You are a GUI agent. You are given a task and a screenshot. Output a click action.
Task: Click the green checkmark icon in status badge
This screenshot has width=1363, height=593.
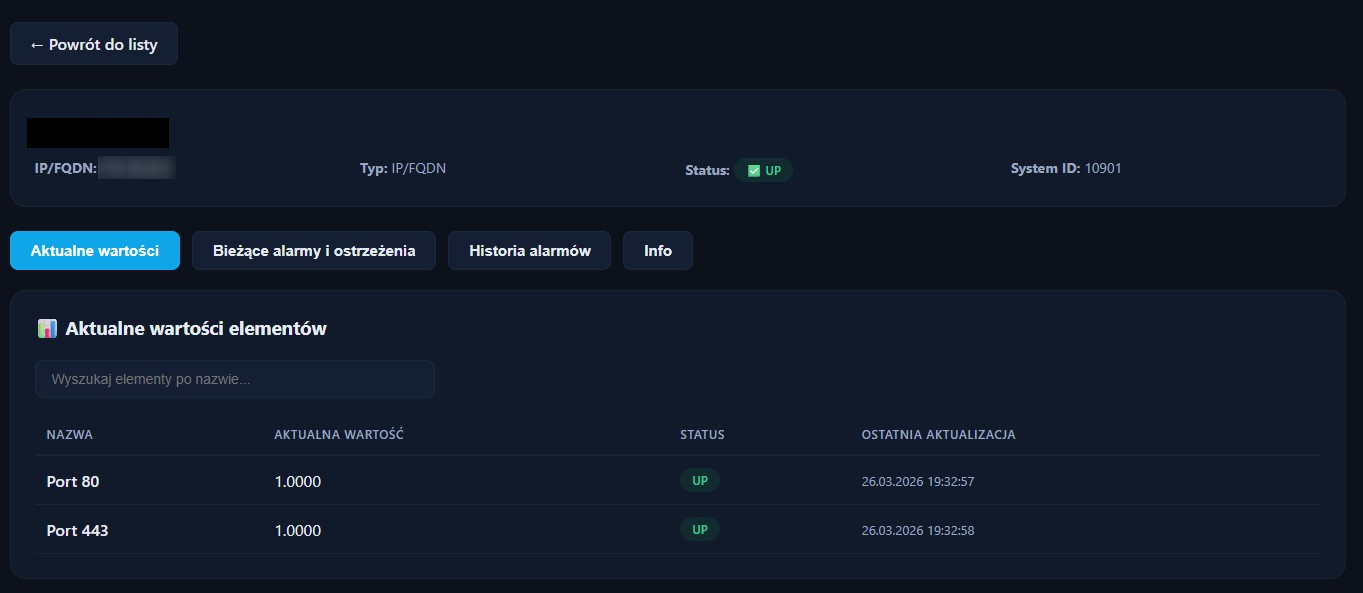coord(753,170)
